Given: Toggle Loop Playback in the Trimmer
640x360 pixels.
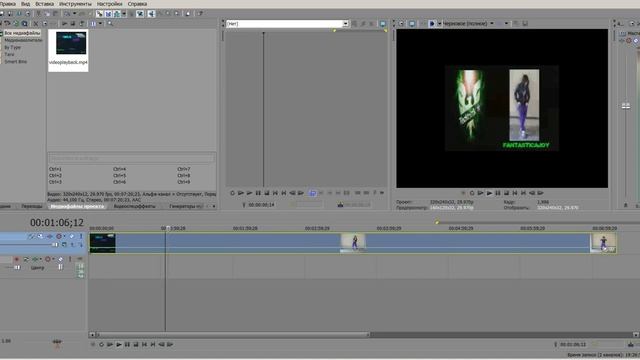Looking at the screenshot, I should (232, 193).
